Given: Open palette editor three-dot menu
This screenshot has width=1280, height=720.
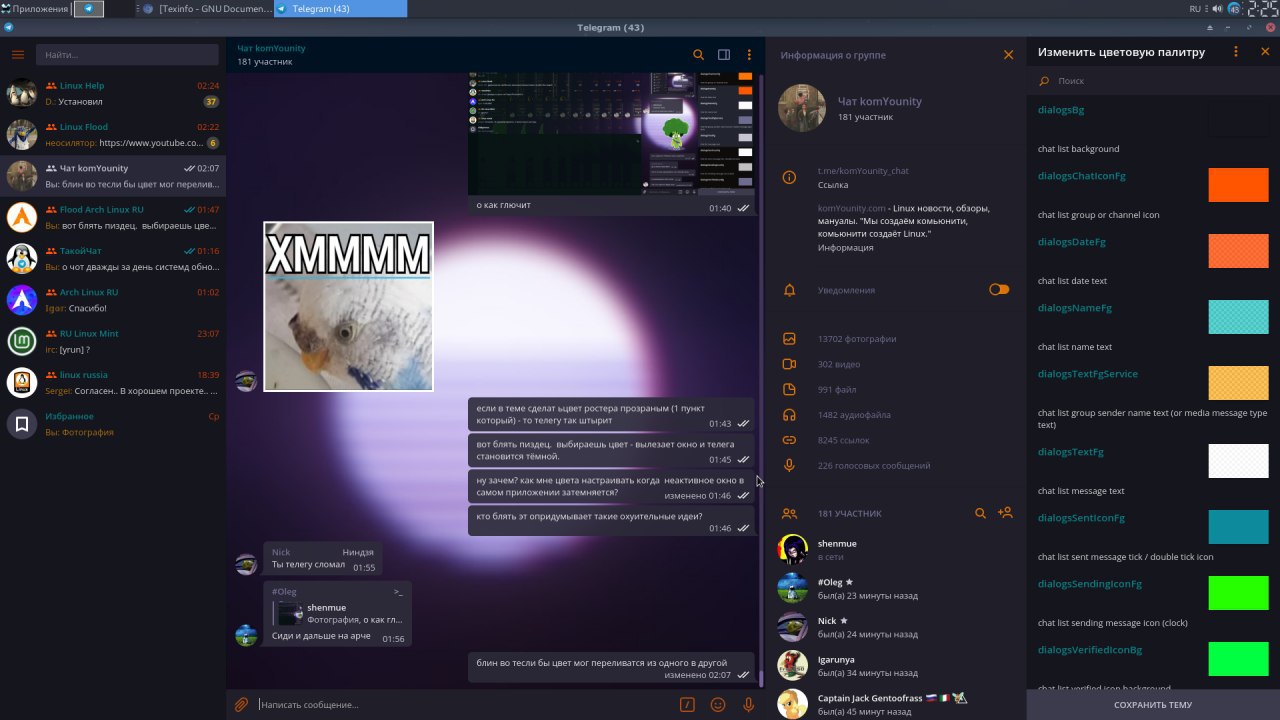Looking at the screenshot, I should coord(1236,52).
